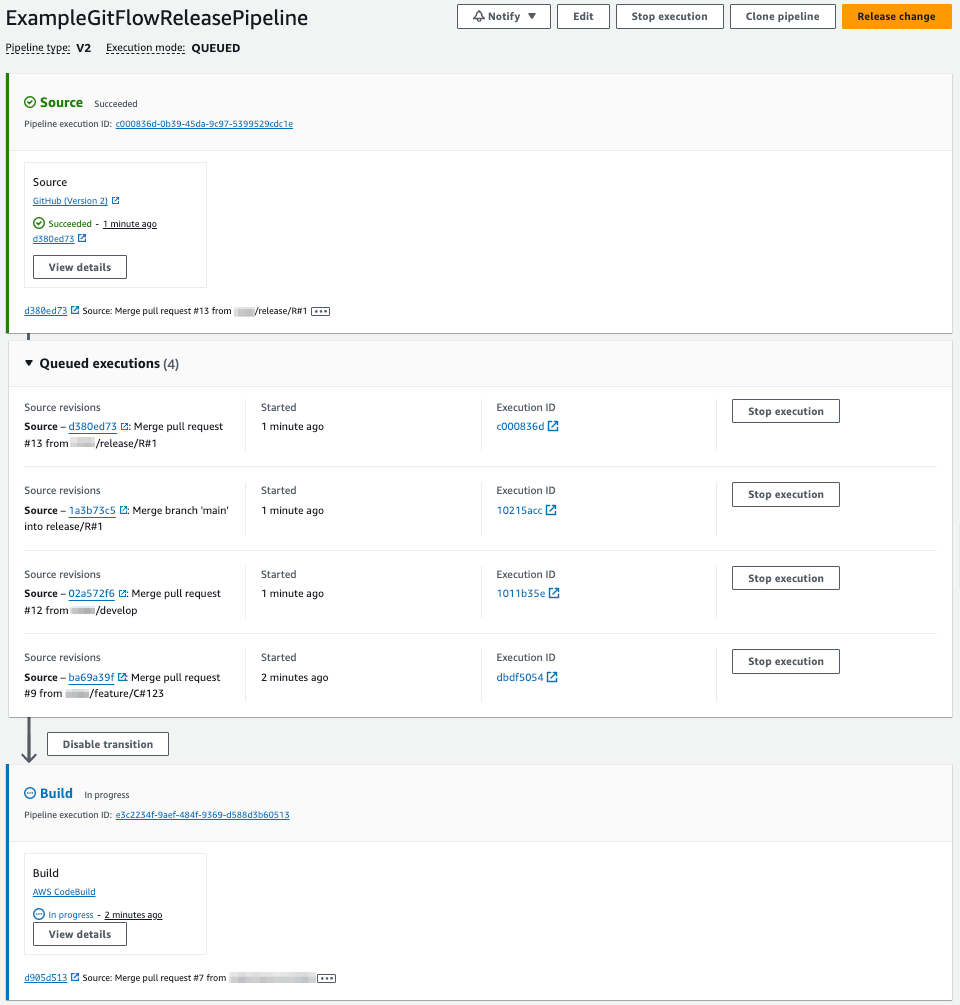Click the external link icon beside commit d905d513
This screenshot has width=960, height=1005.
point(77,977)
